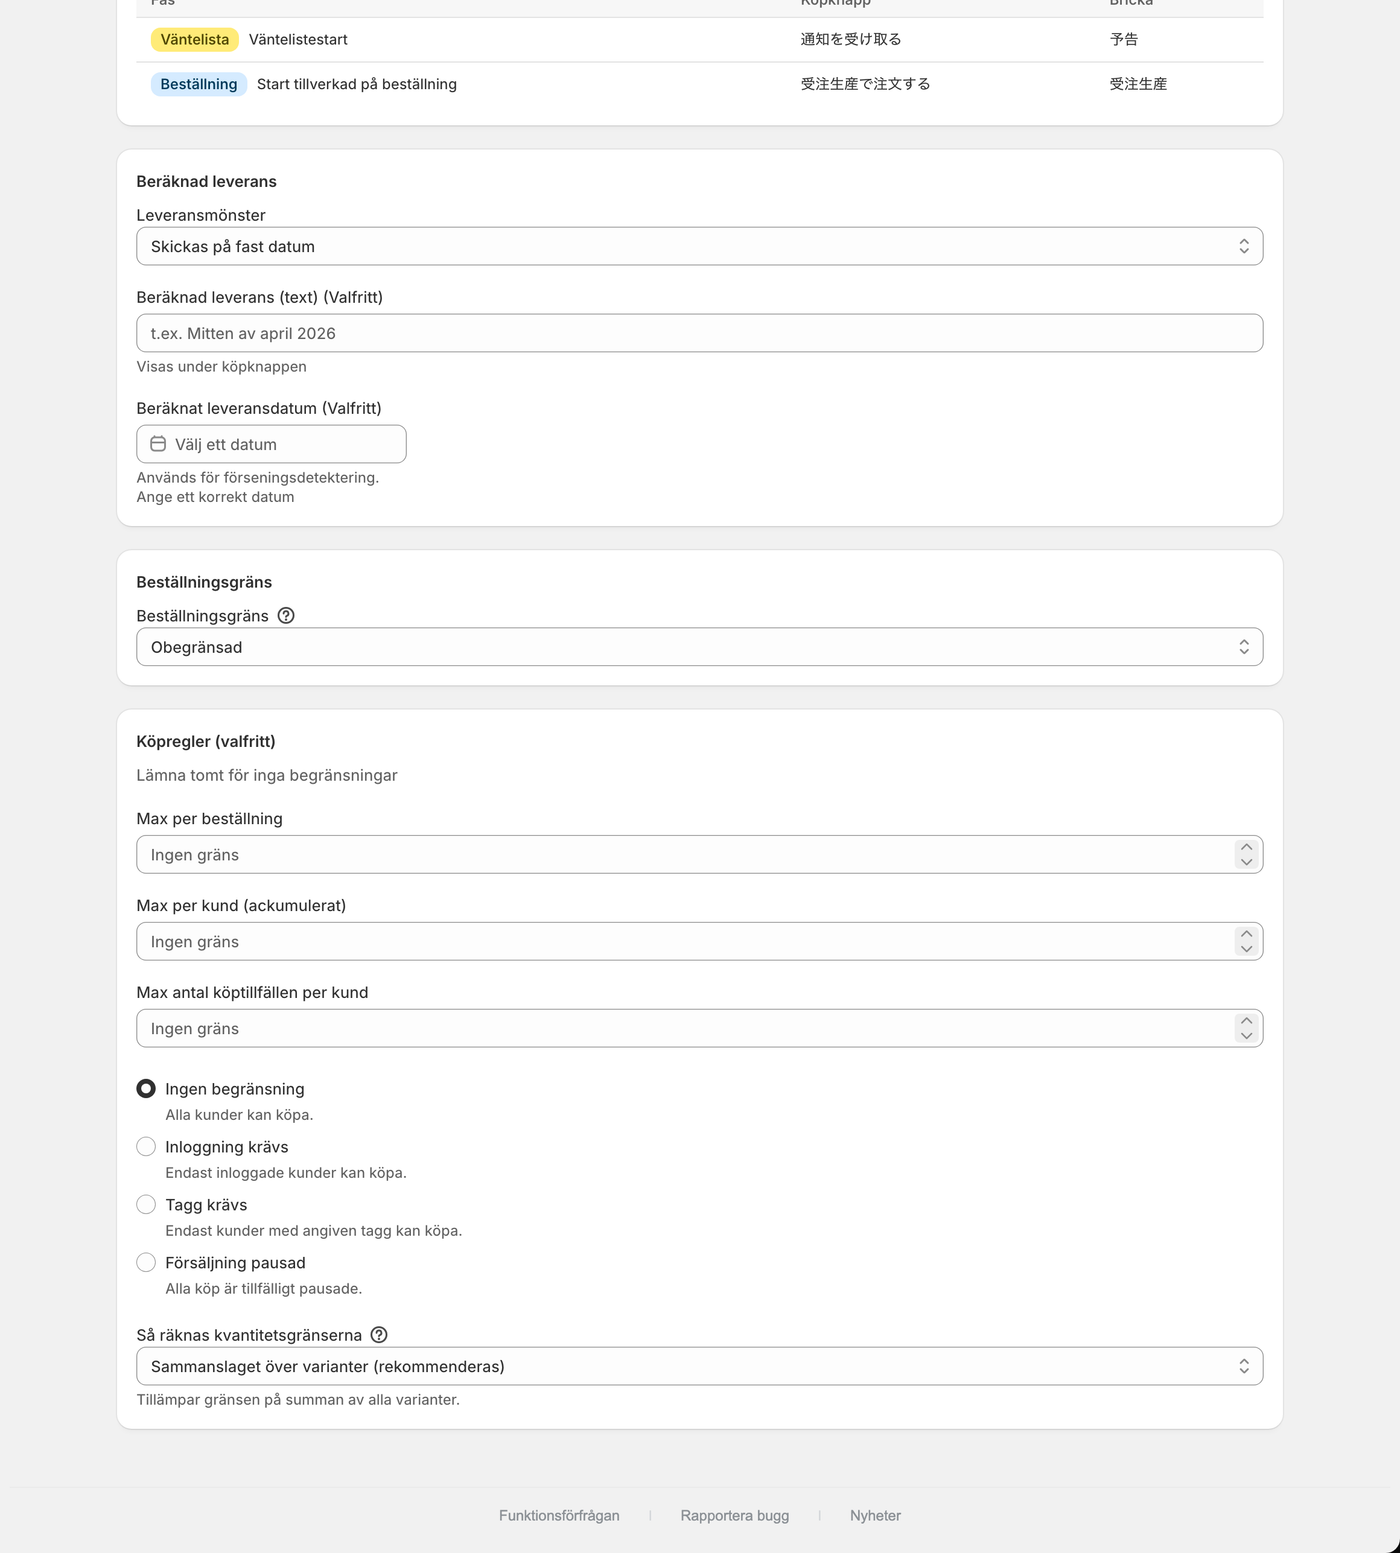Click the Beställning phase badge
1400x1553 pixels.
click(x=199, y=84)
